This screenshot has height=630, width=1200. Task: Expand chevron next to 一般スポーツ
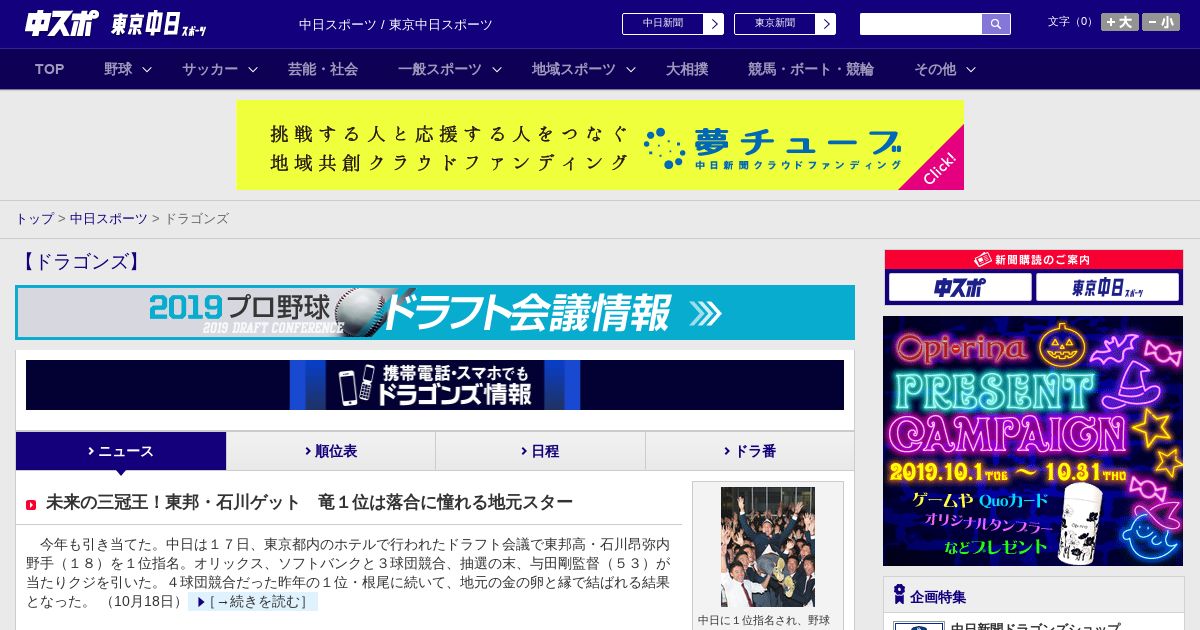497,69
